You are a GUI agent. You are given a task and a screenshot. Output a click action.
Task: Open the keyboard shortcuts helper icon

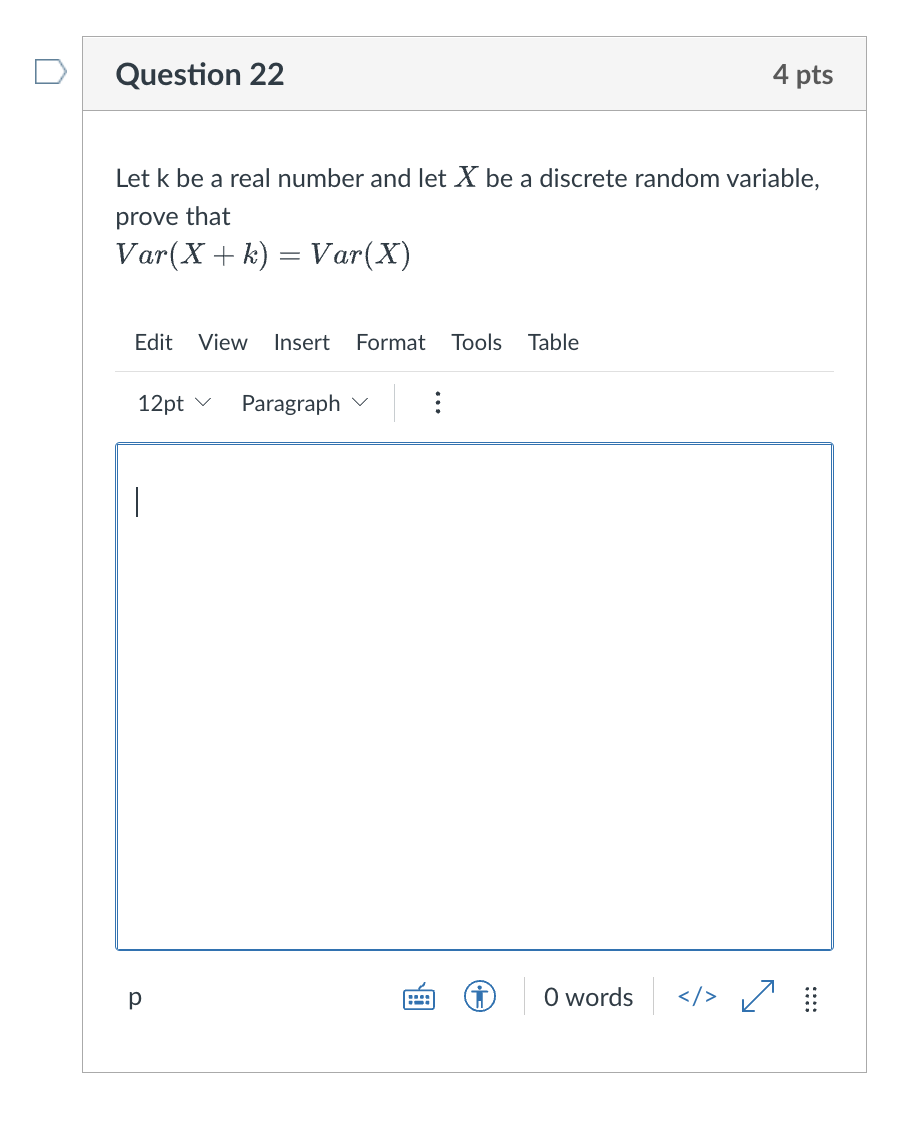click(x=418, y=997)
